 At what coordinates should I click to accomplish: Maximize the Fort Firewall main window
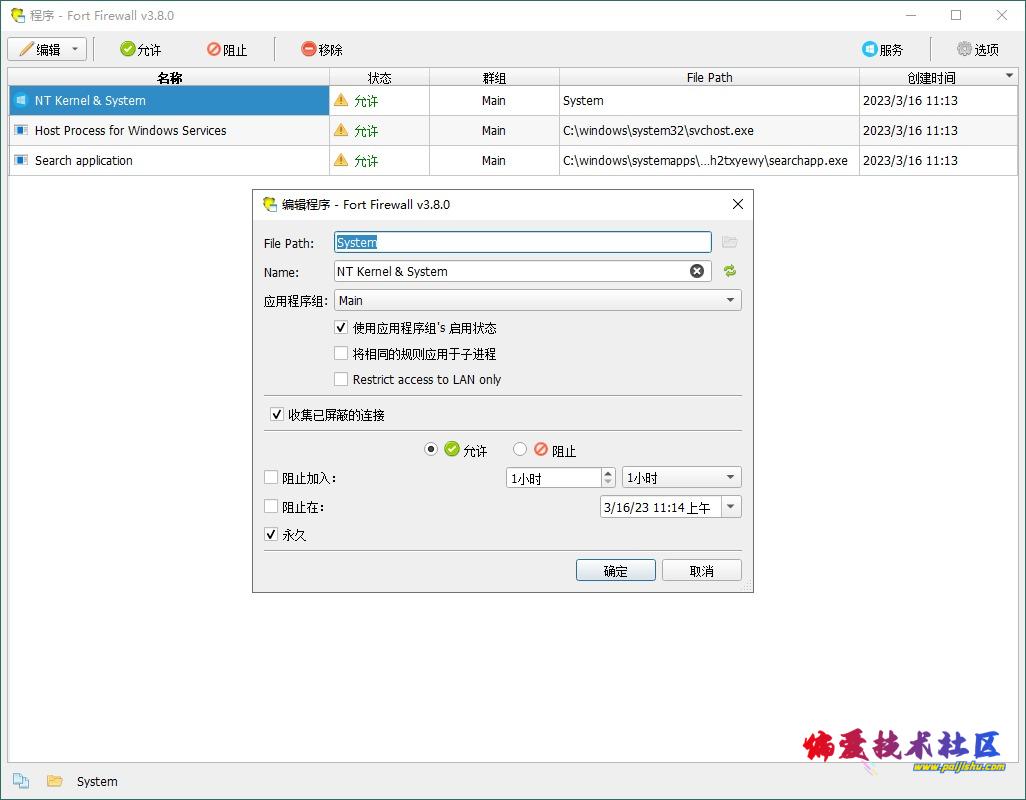(956, 15)
